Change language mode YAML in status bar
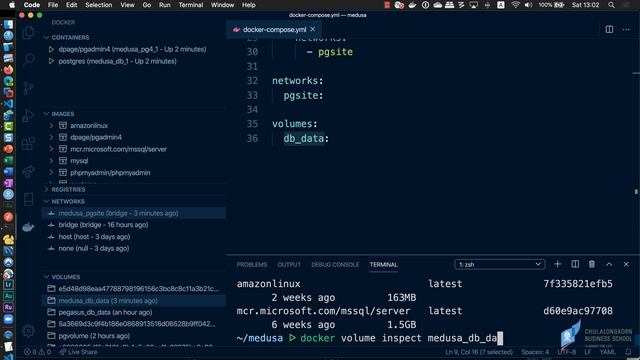The width and height of the screenshot is (640, 360). click(607, 352)
